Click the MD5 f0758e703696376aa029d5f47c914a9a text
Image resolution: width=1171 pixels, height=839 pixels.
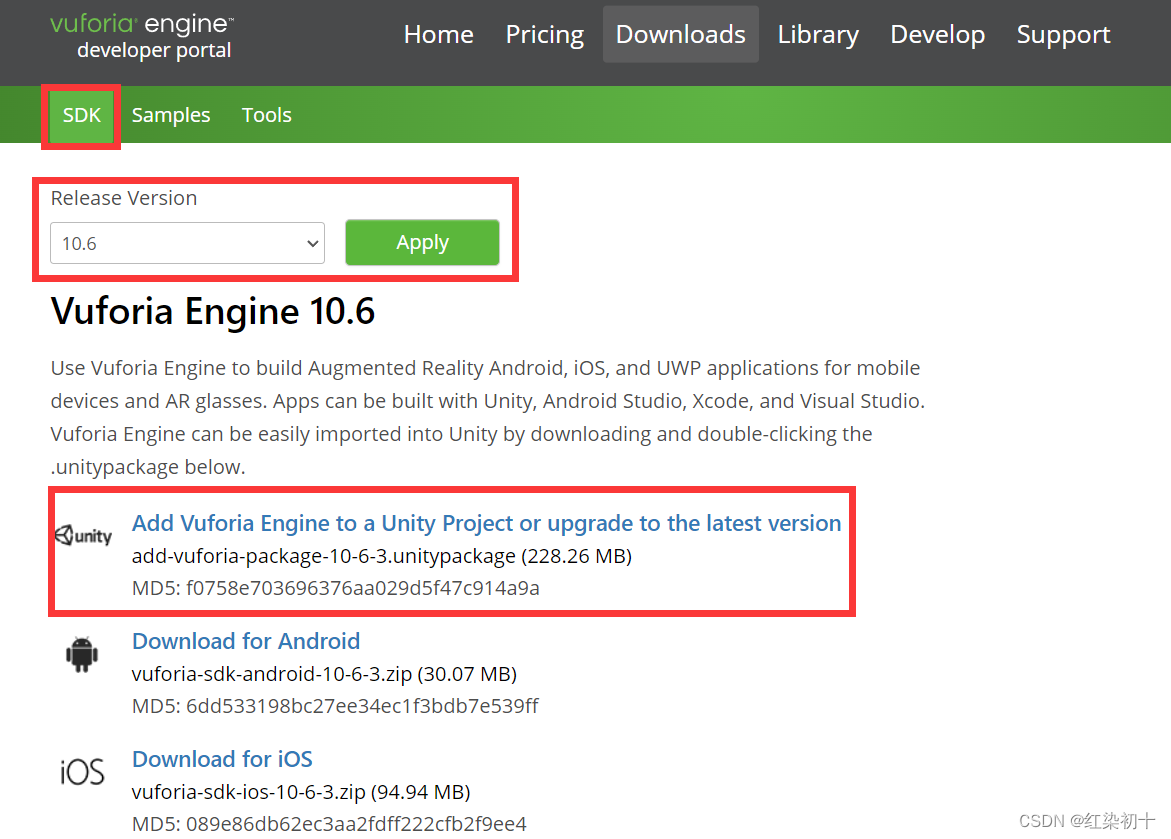coord(335,588)
